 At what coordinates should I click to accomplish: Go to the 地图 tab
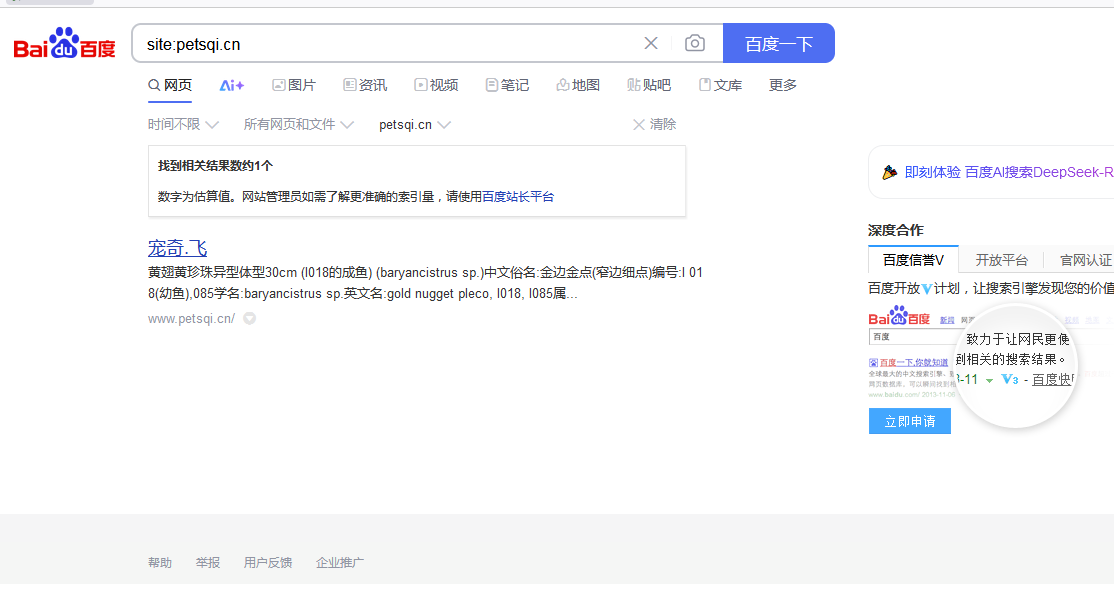[x=578, y=85]
